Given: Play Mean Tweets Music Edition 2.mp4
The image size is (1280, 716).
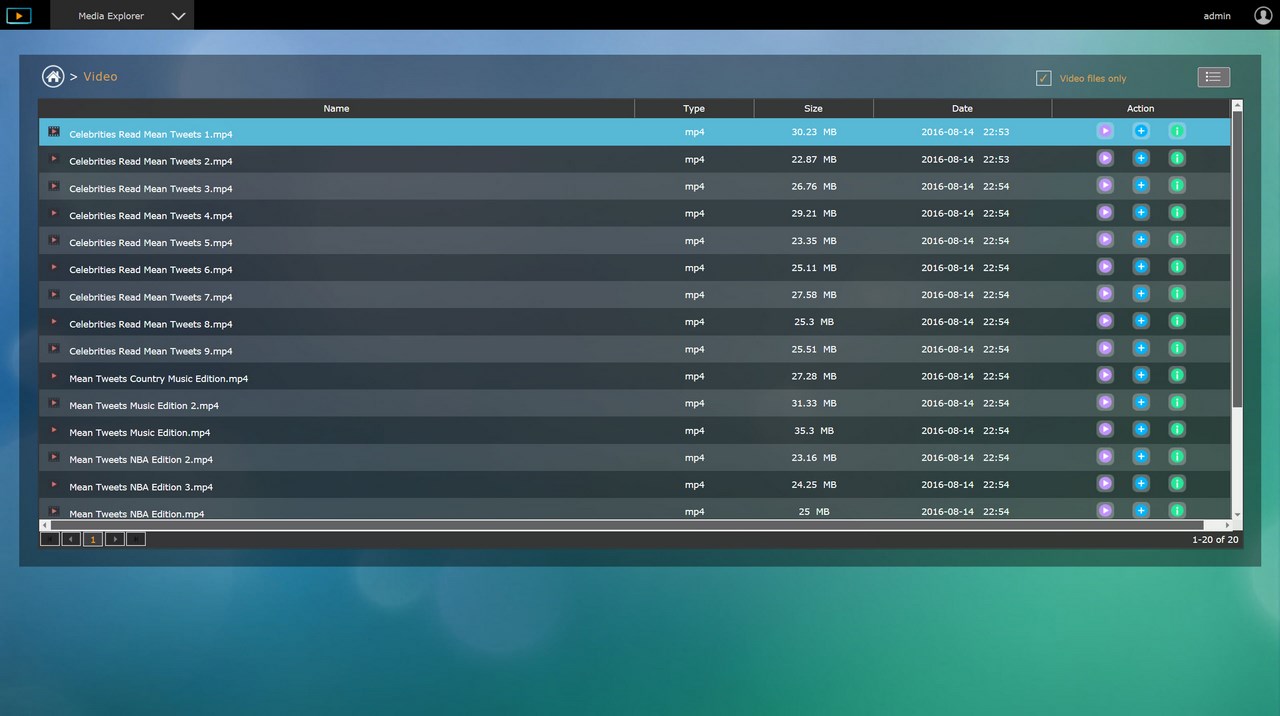Looking at the screenshot, I should (1105, 402).
